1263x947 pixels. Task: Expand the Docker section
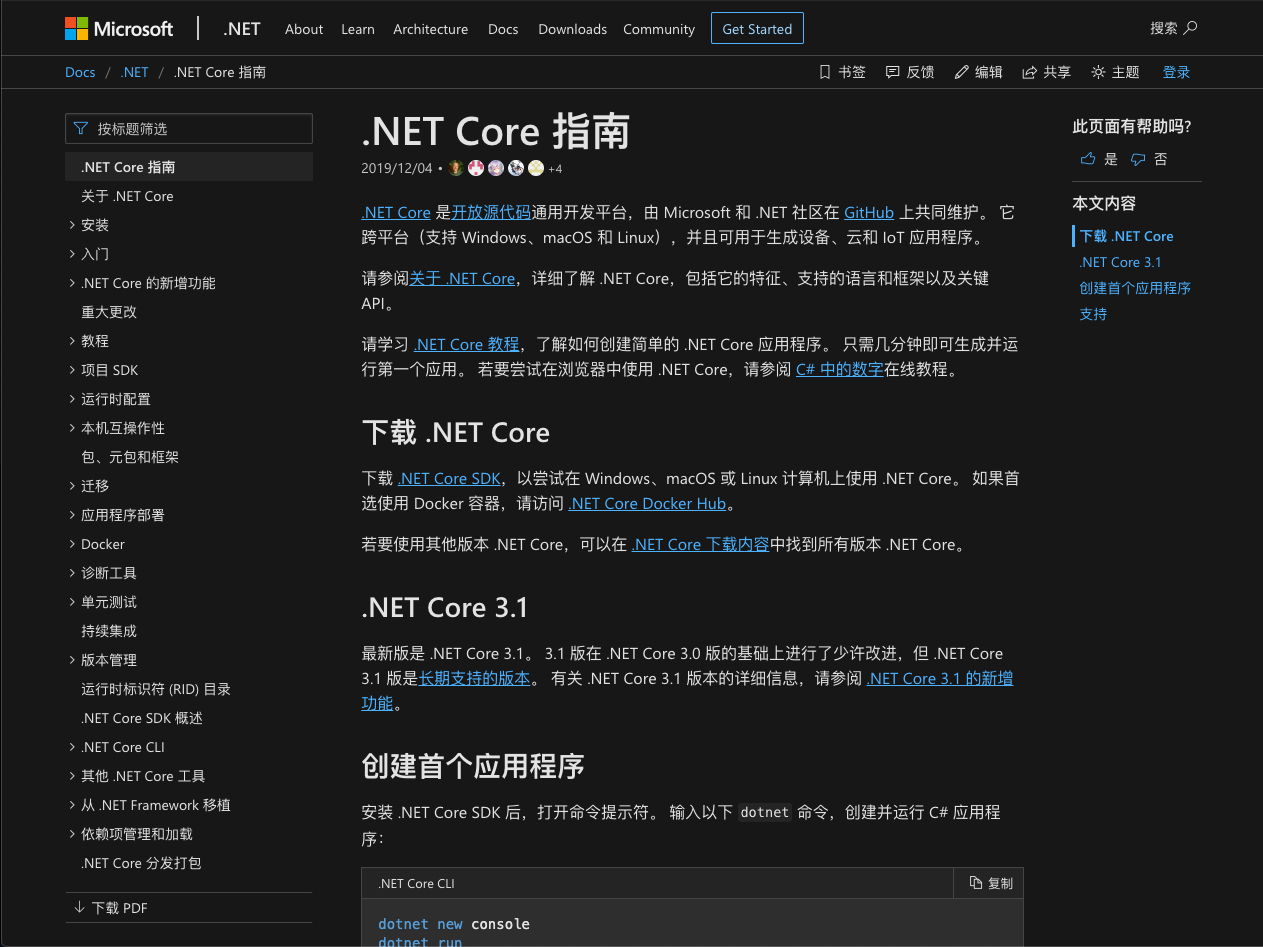[101, 543]
